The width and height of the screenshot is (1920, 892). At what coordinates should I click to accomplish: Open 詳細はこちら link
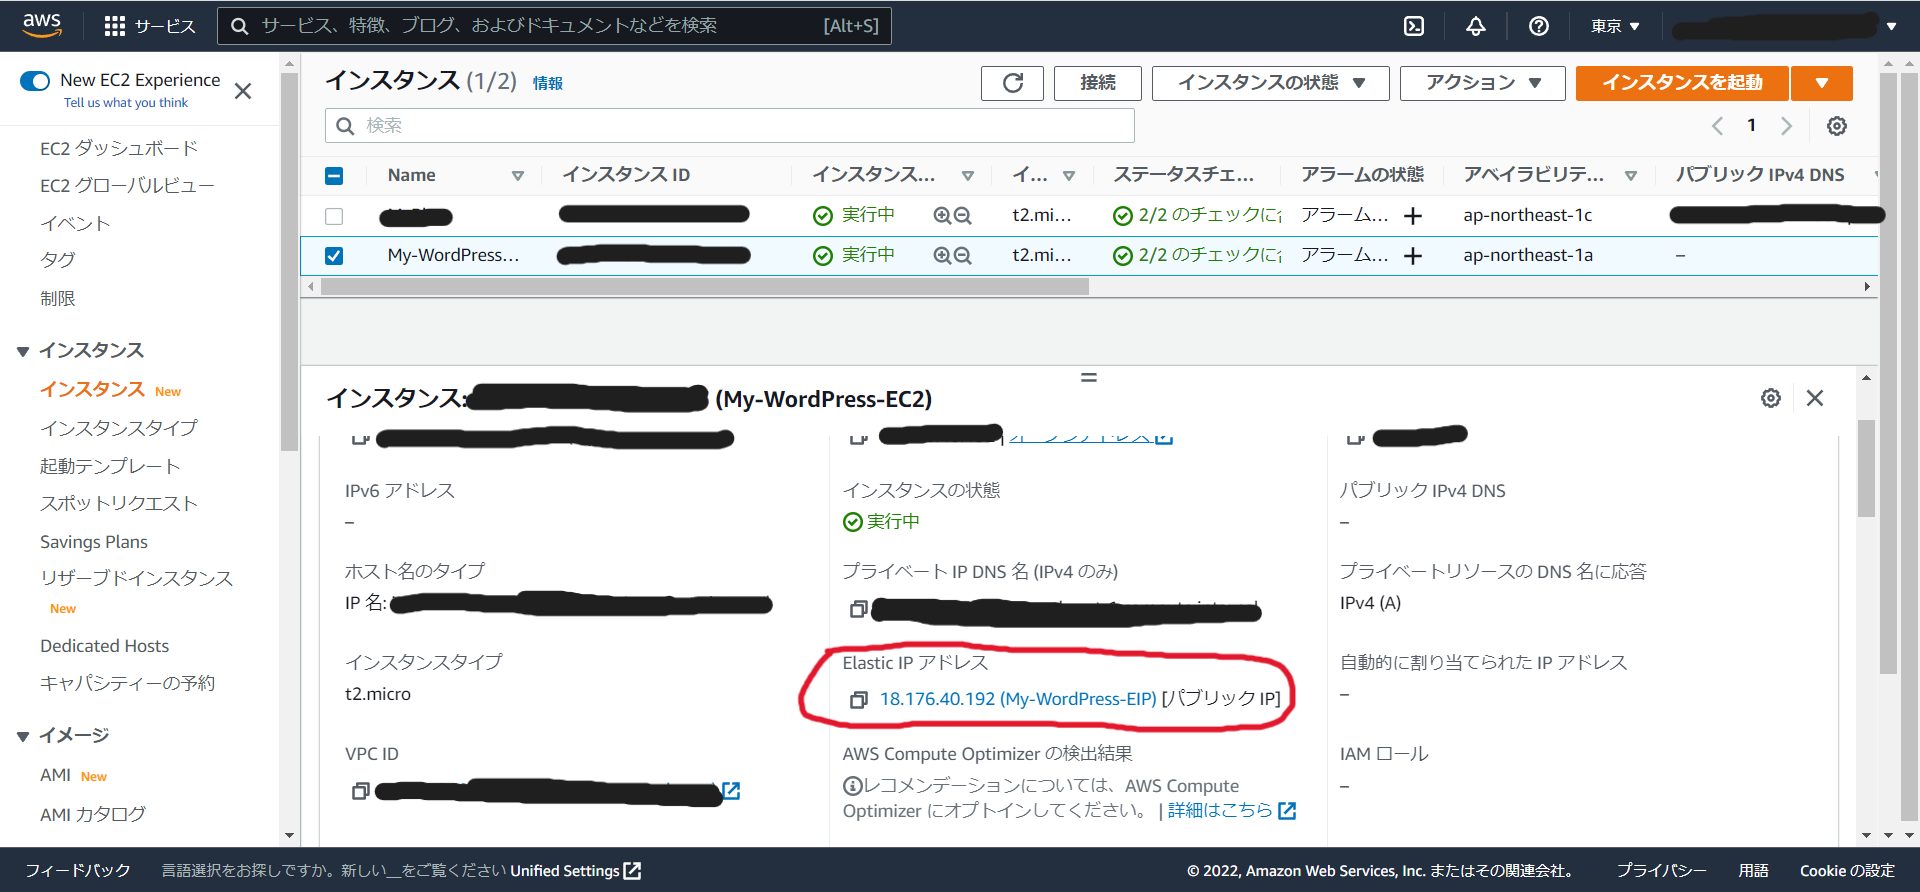coord(1231,810)
